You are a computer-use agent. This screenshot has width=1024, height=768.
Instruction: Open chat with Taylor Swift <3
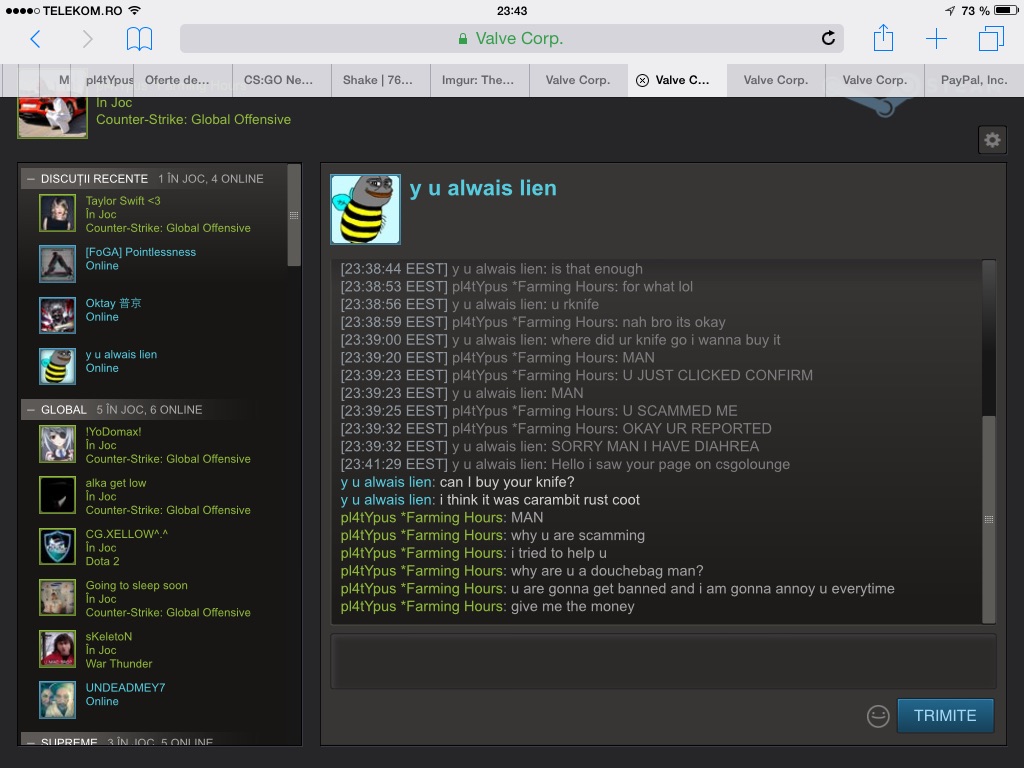pyautogui.click(x=123, y=201)
